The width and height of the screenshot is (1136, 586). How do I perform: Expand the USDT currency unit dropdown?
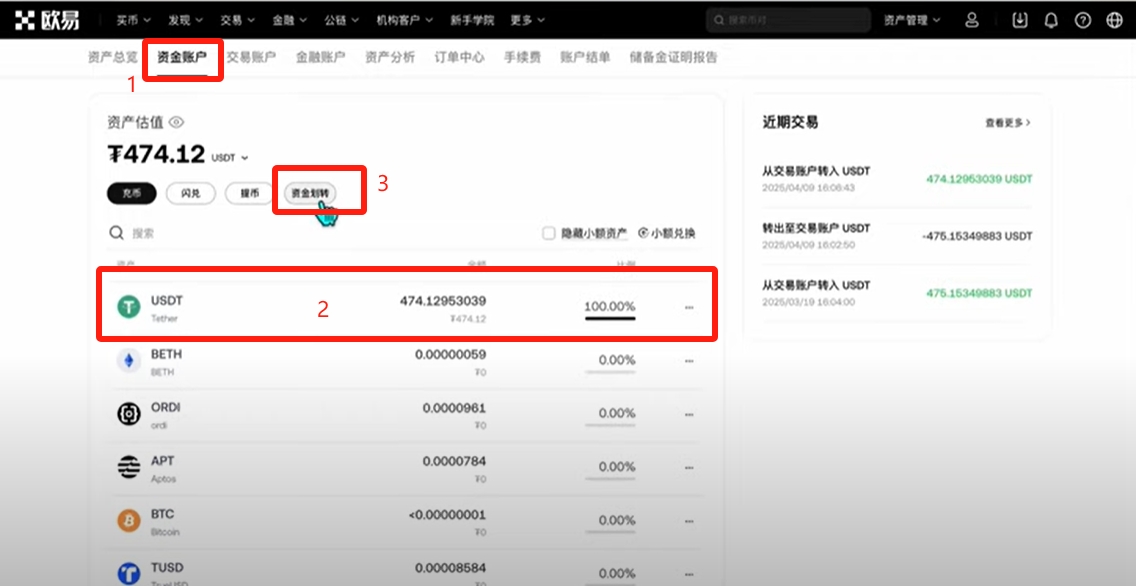(231, 157)
